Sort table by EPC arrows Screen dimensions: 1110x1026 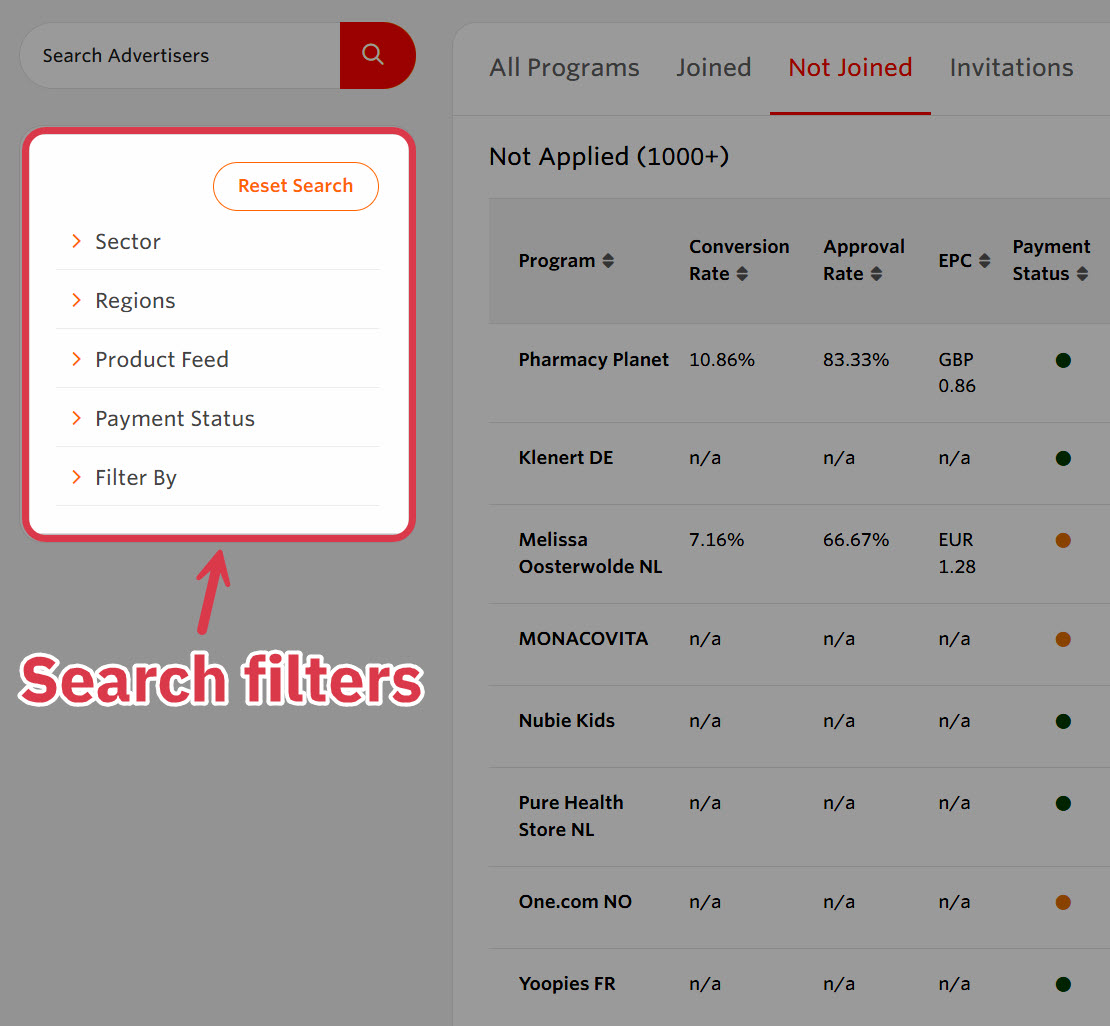[985, 261]
